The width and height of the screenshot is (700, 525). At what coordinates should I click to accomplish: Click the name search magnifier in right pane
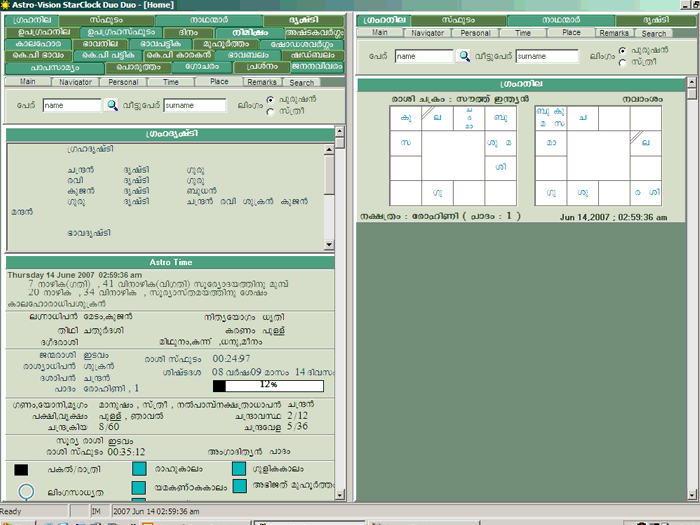(x=464, y=56)
